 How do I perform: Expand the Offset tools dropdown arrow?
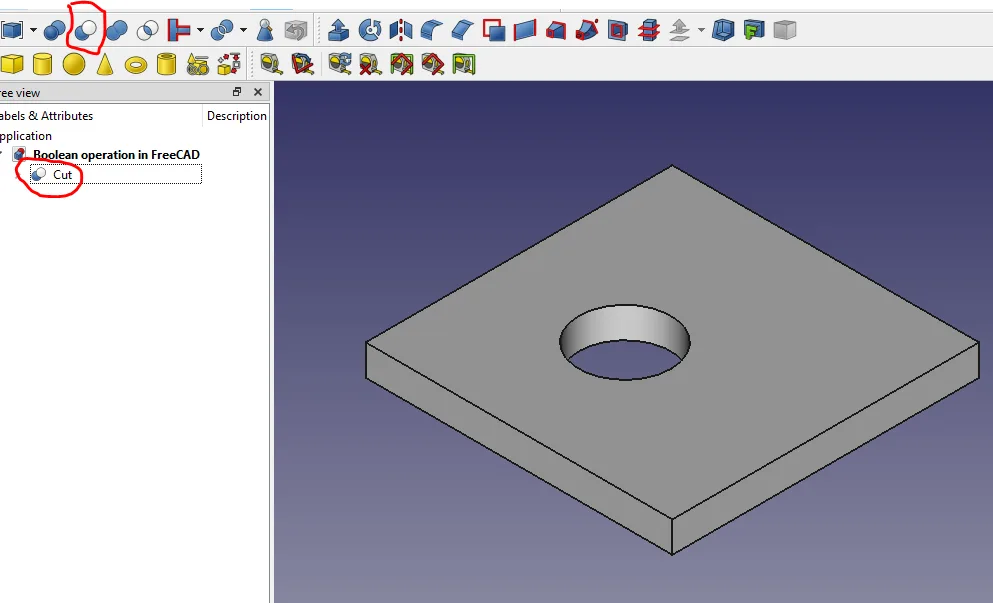701,30
